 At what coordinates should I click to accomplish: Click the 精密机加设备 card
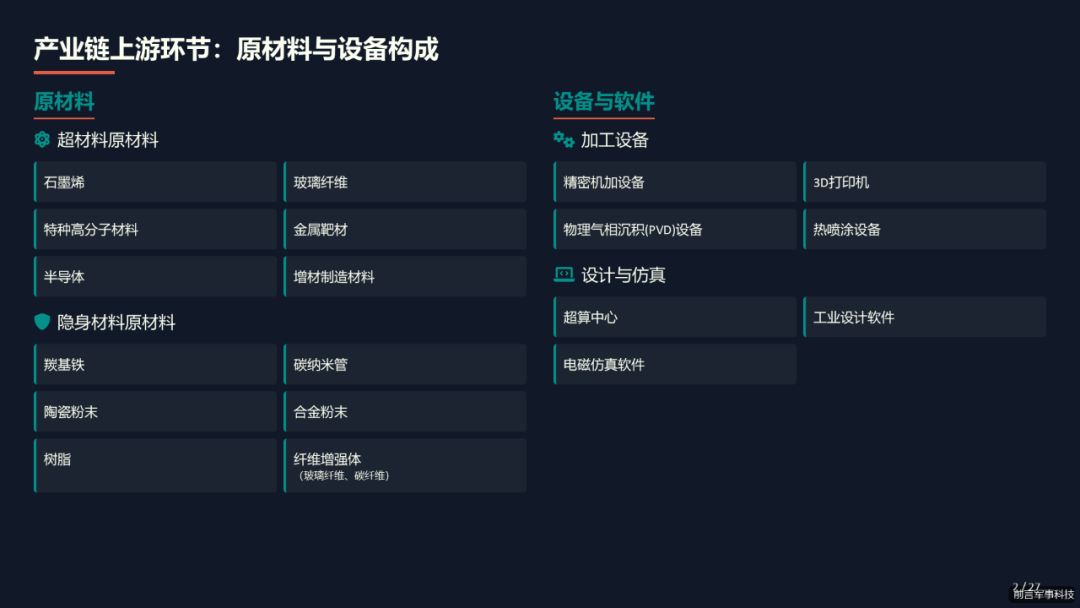pos(675,182)
